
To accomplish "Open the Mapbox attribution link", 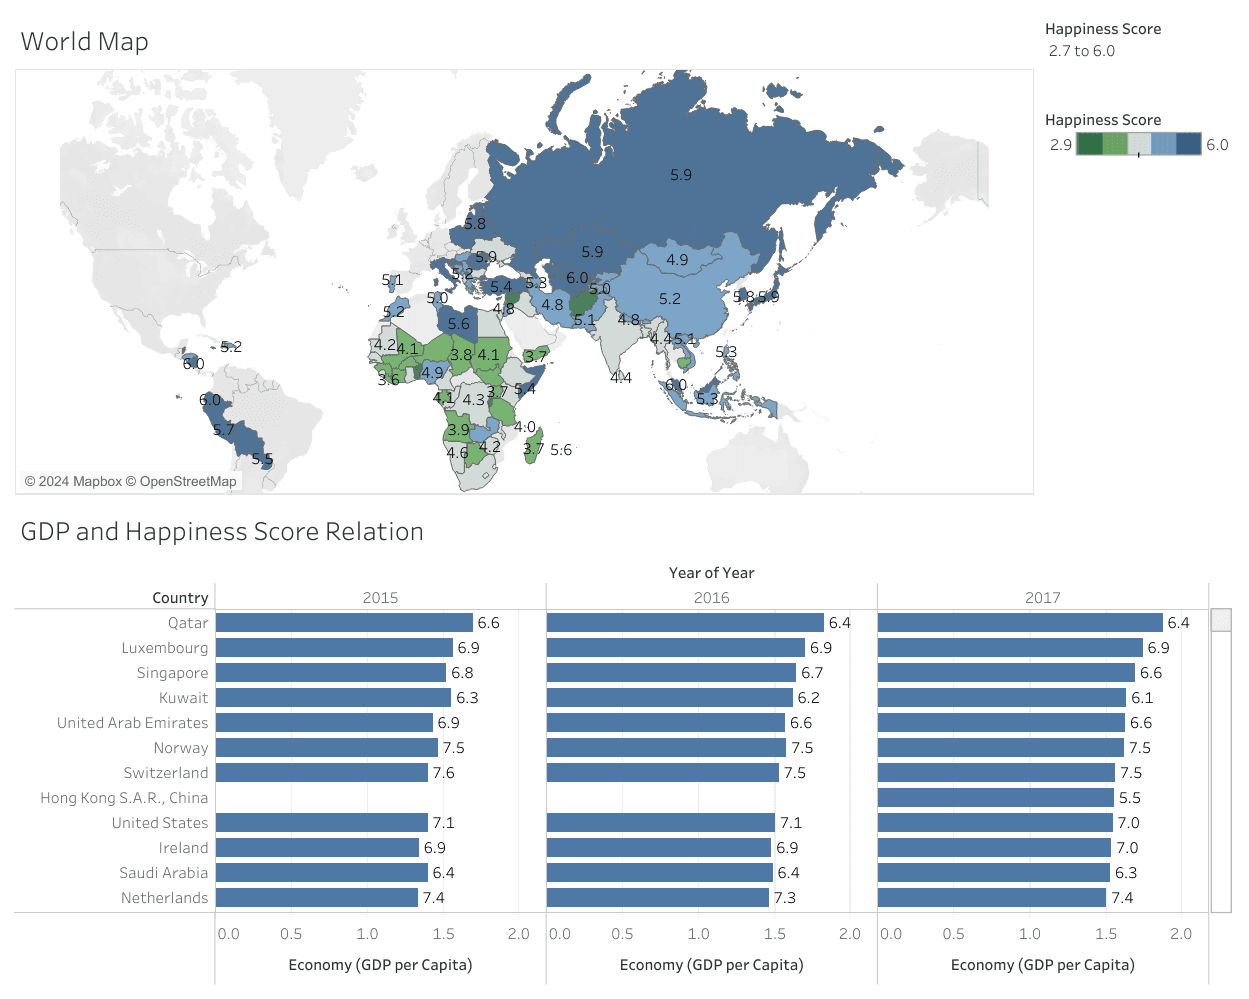I will (x=97, y=481).
